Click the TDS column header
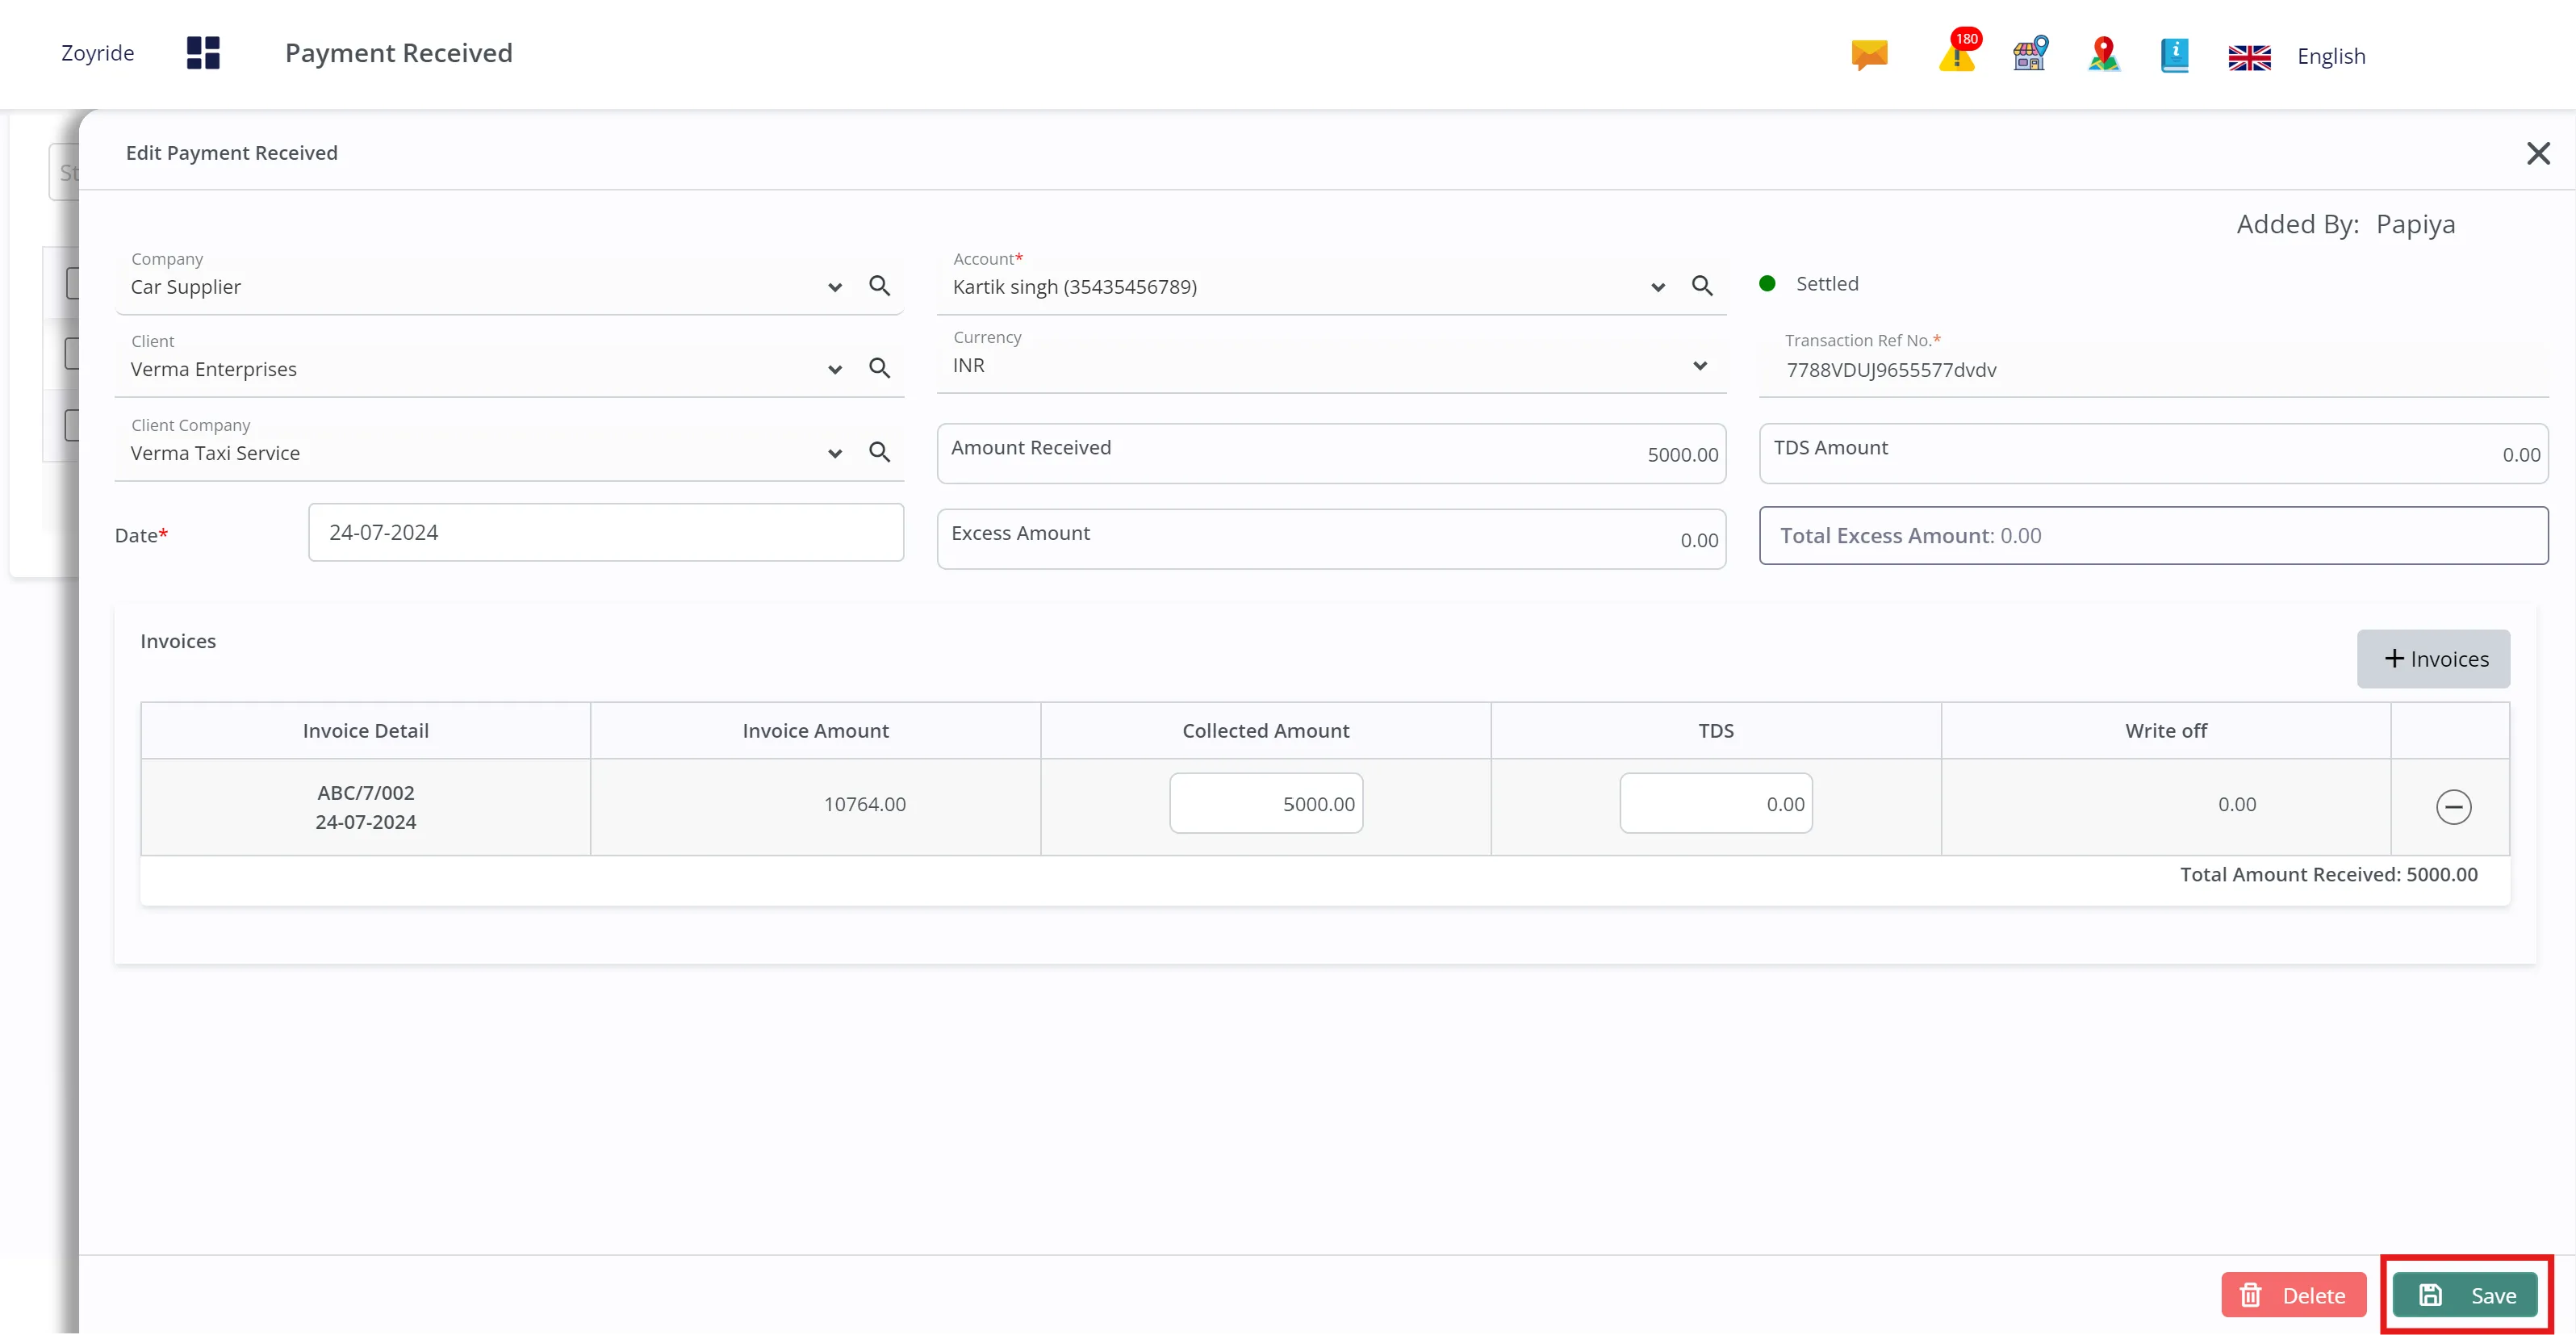Image resolution: width=2576 pixels, height=1335 pixels. point(1716,731)
